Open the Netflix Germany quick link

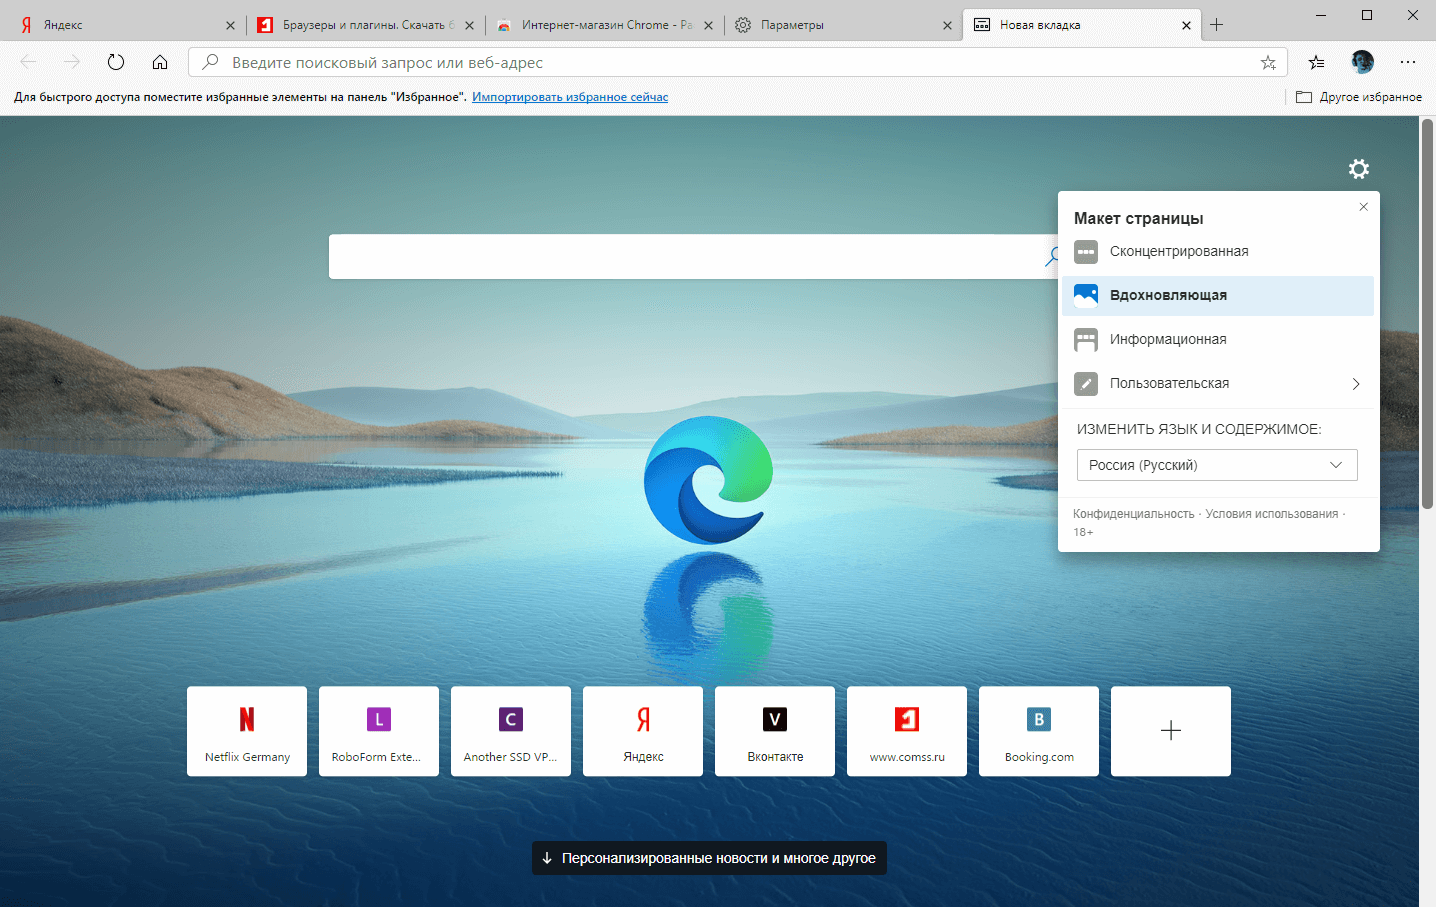(247, 731)
